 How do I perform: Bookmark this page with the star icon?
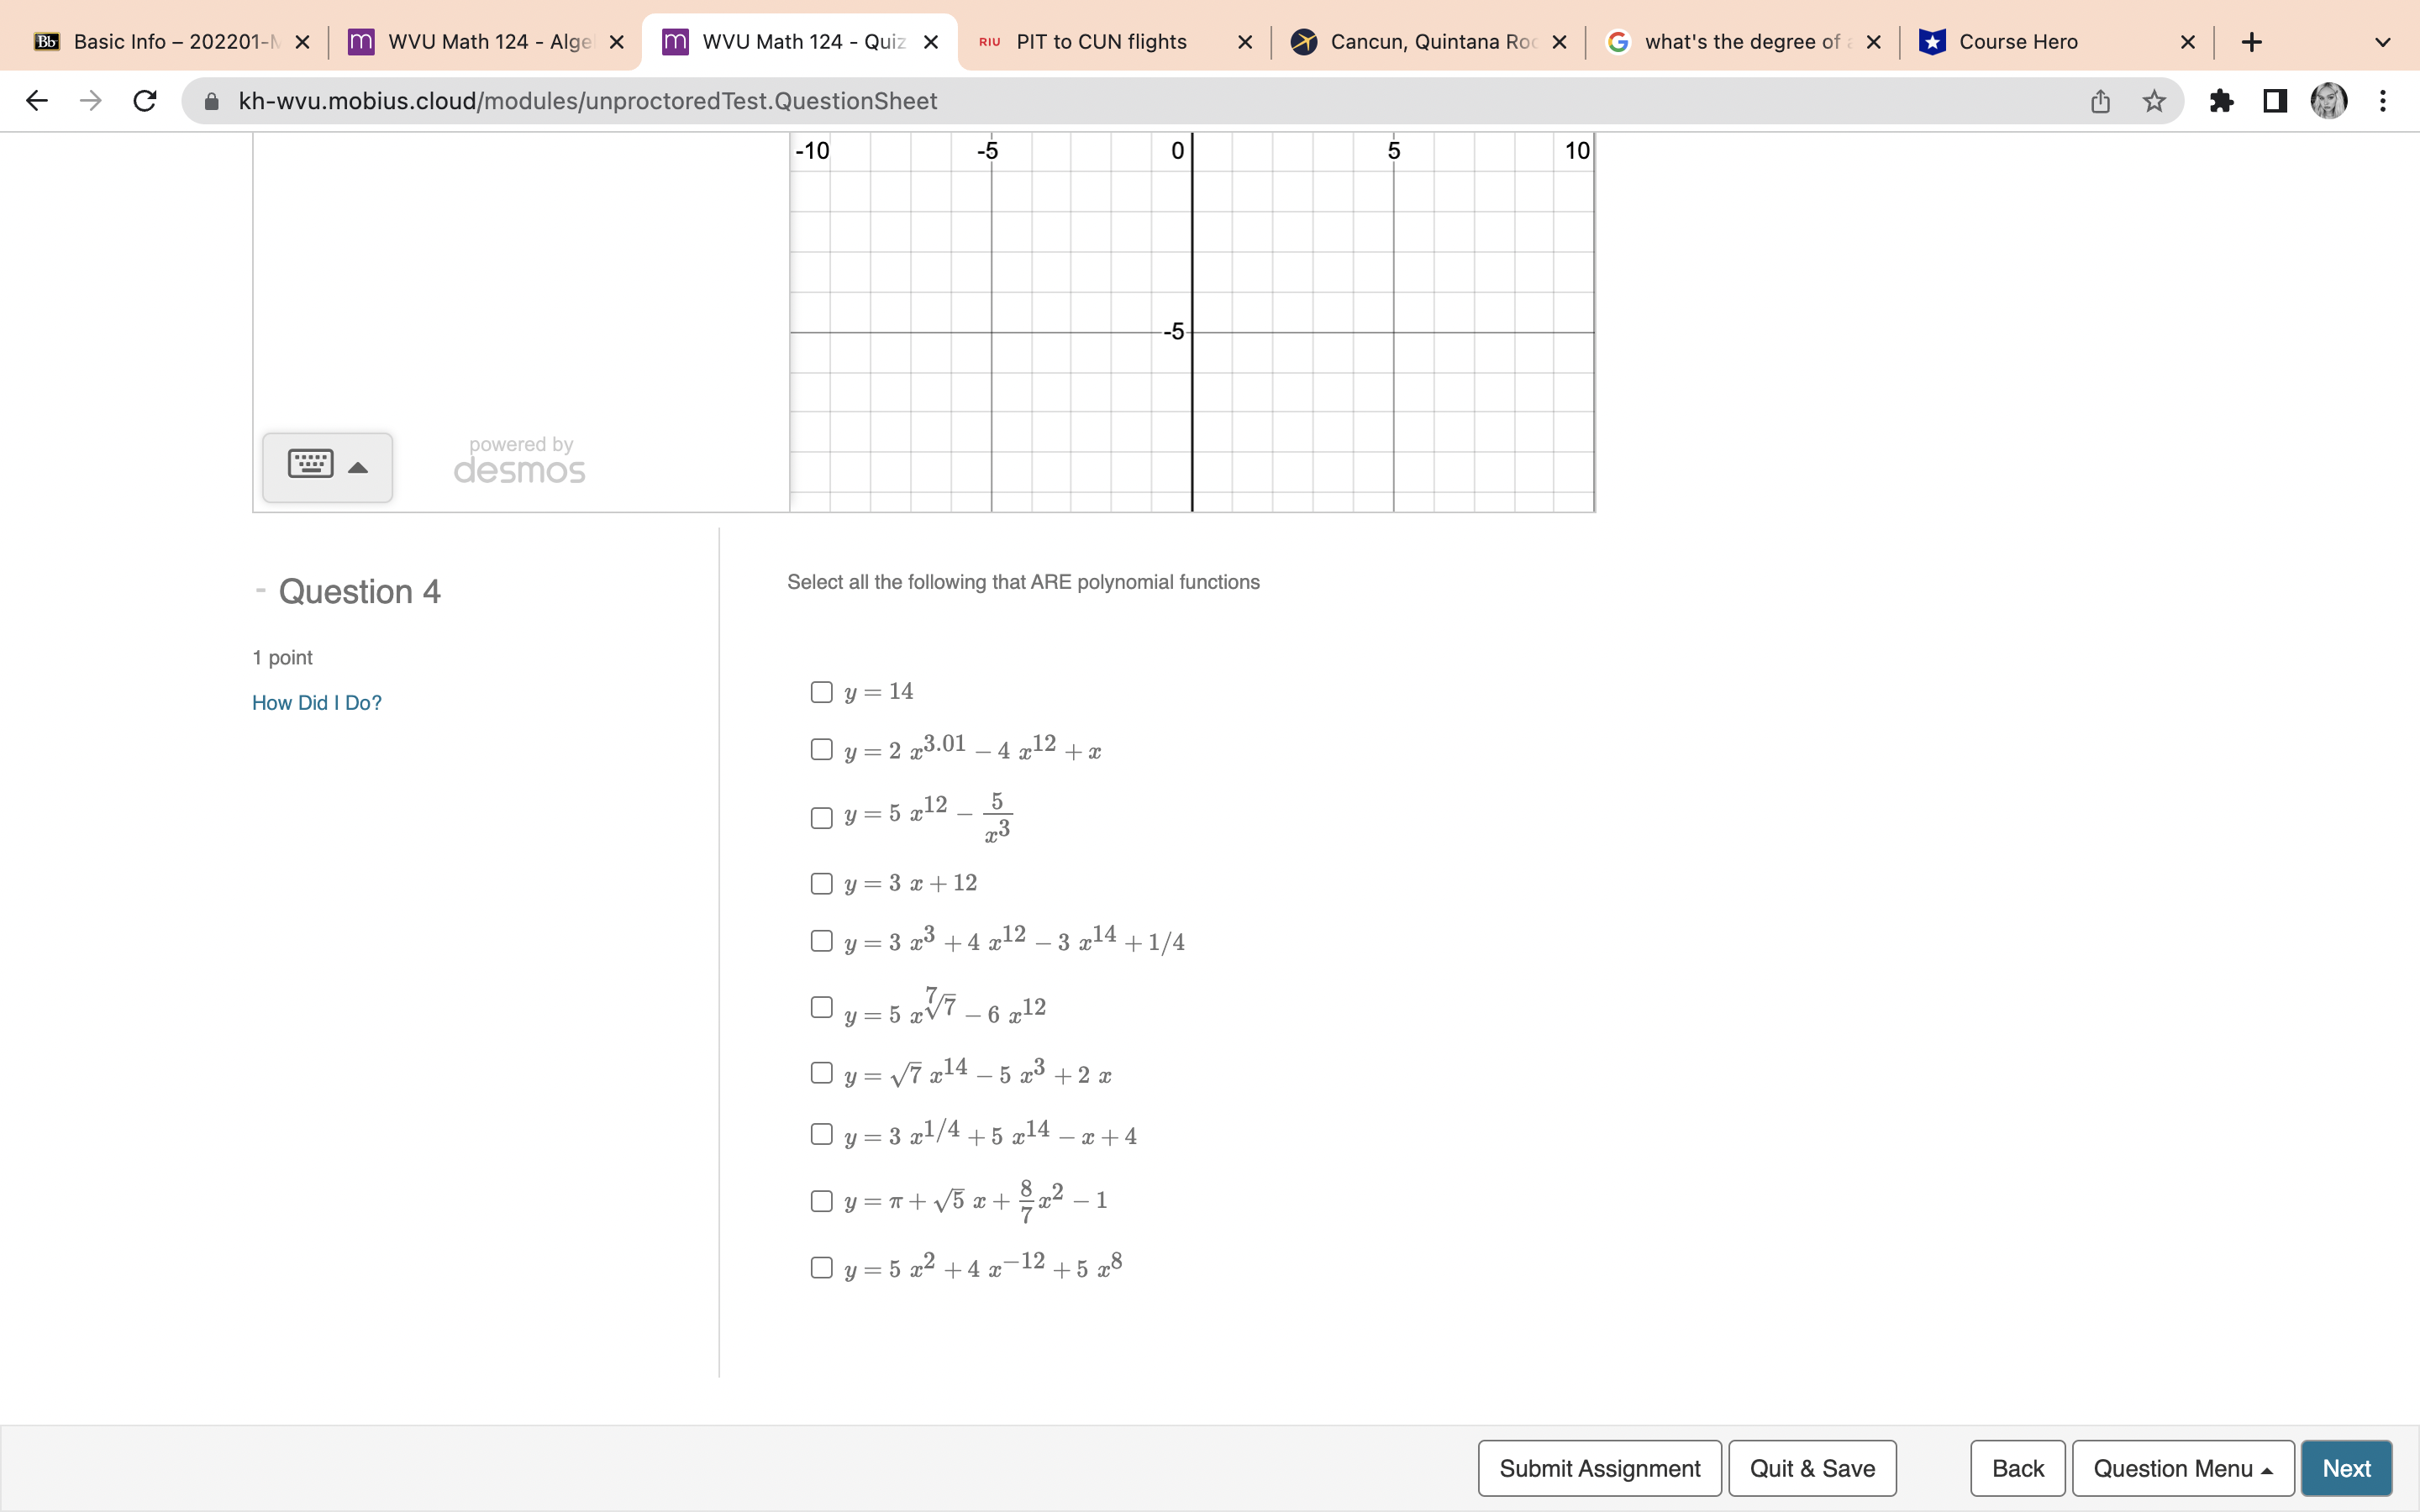[x=2152, y=100]
